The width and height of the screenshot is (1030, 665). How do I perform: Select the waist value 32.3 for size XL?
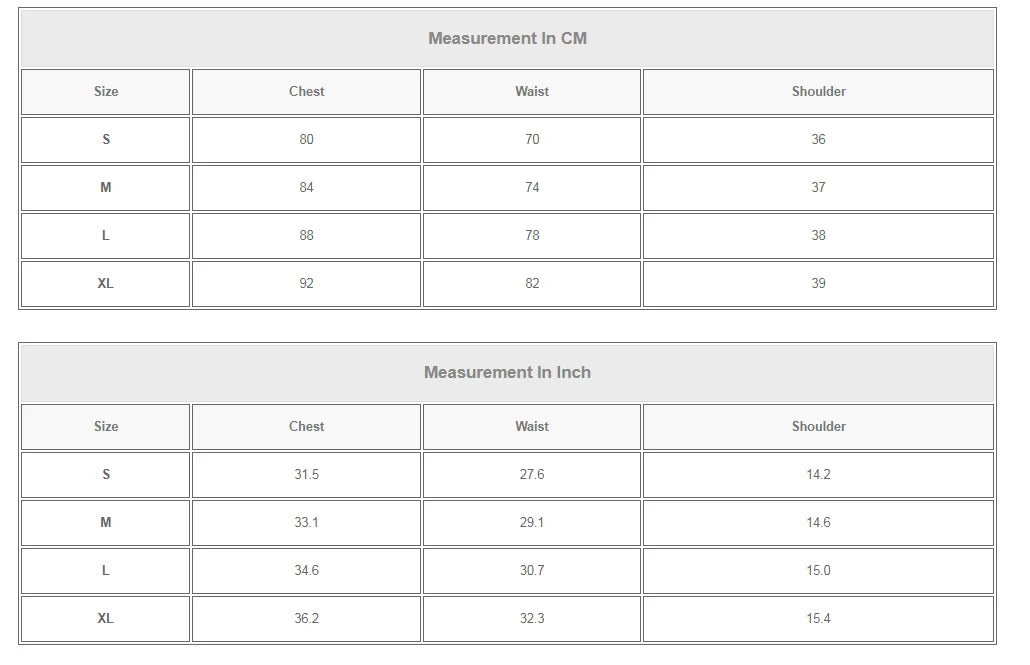click(532, 619)
